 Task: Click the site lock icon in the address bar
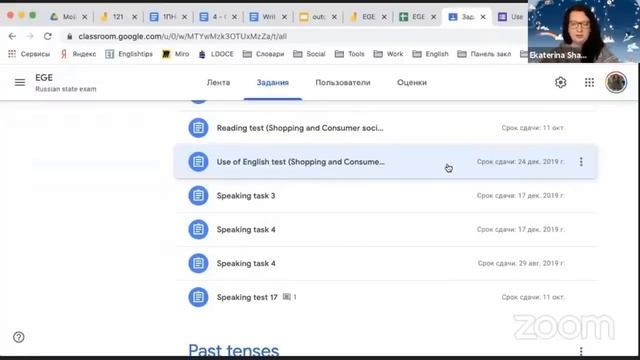[x=69, y=36]
